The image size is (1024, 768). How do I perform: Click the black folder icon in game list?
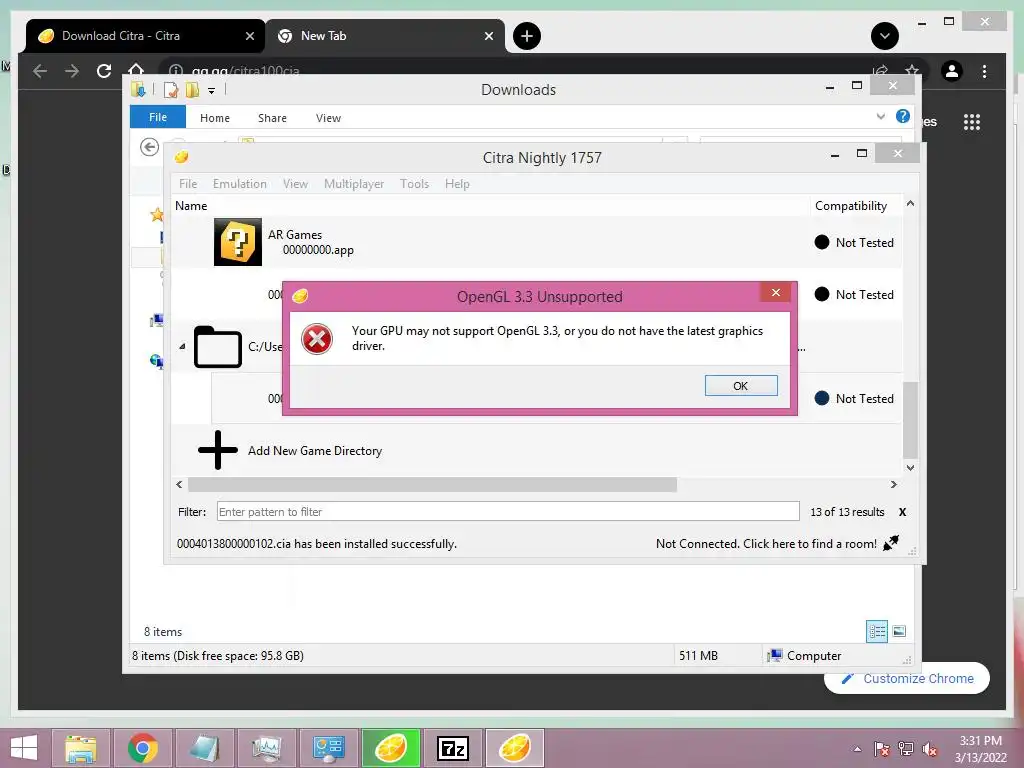(217, 346)
